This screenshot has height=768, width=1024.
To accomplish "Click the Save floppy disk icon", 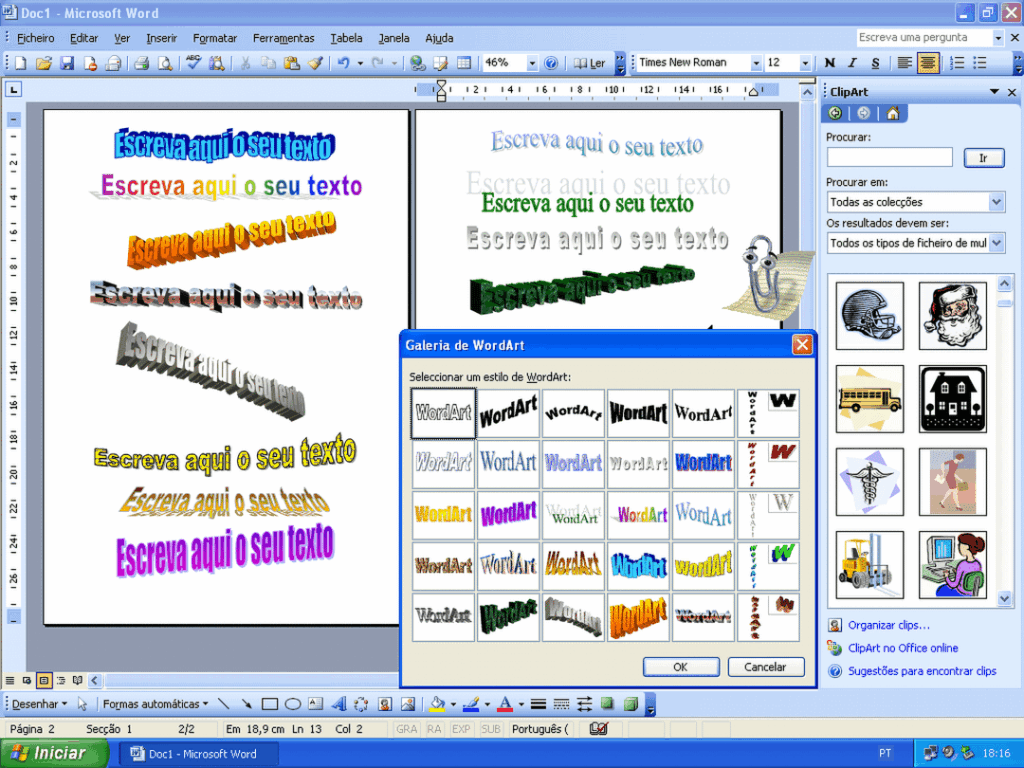I will (x=67, y=63).
